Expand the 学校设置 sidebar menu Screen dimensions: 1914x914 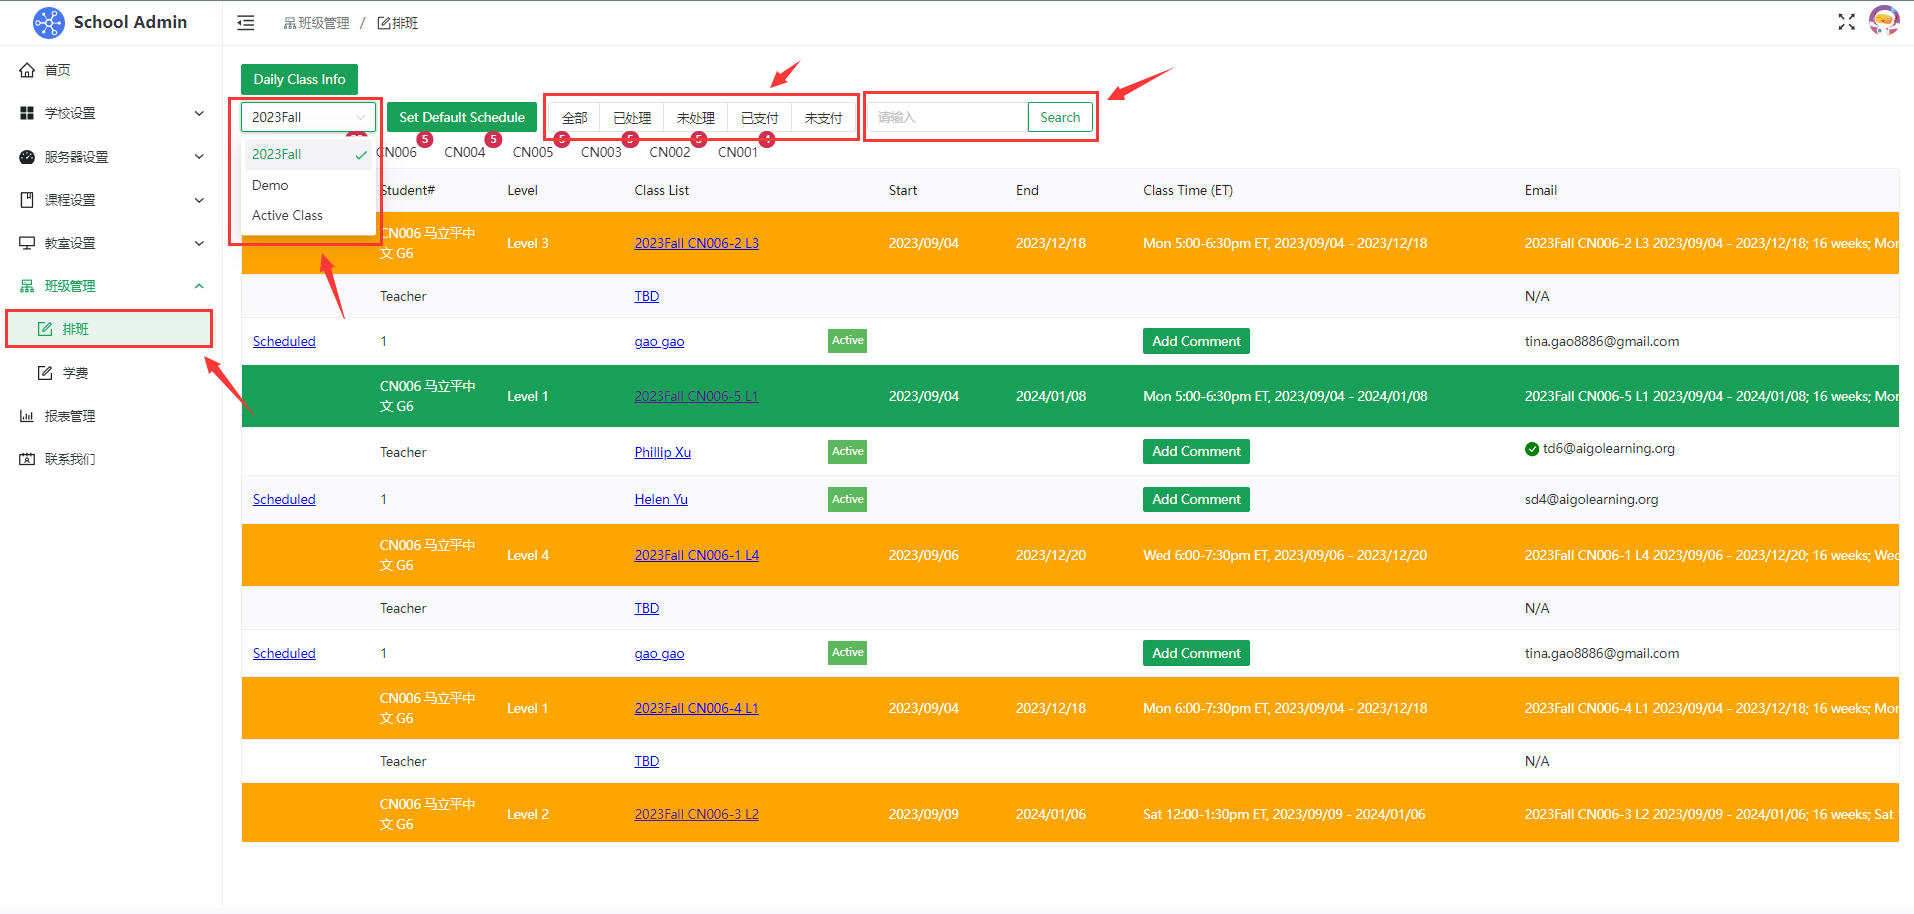[x=111, y=113]
